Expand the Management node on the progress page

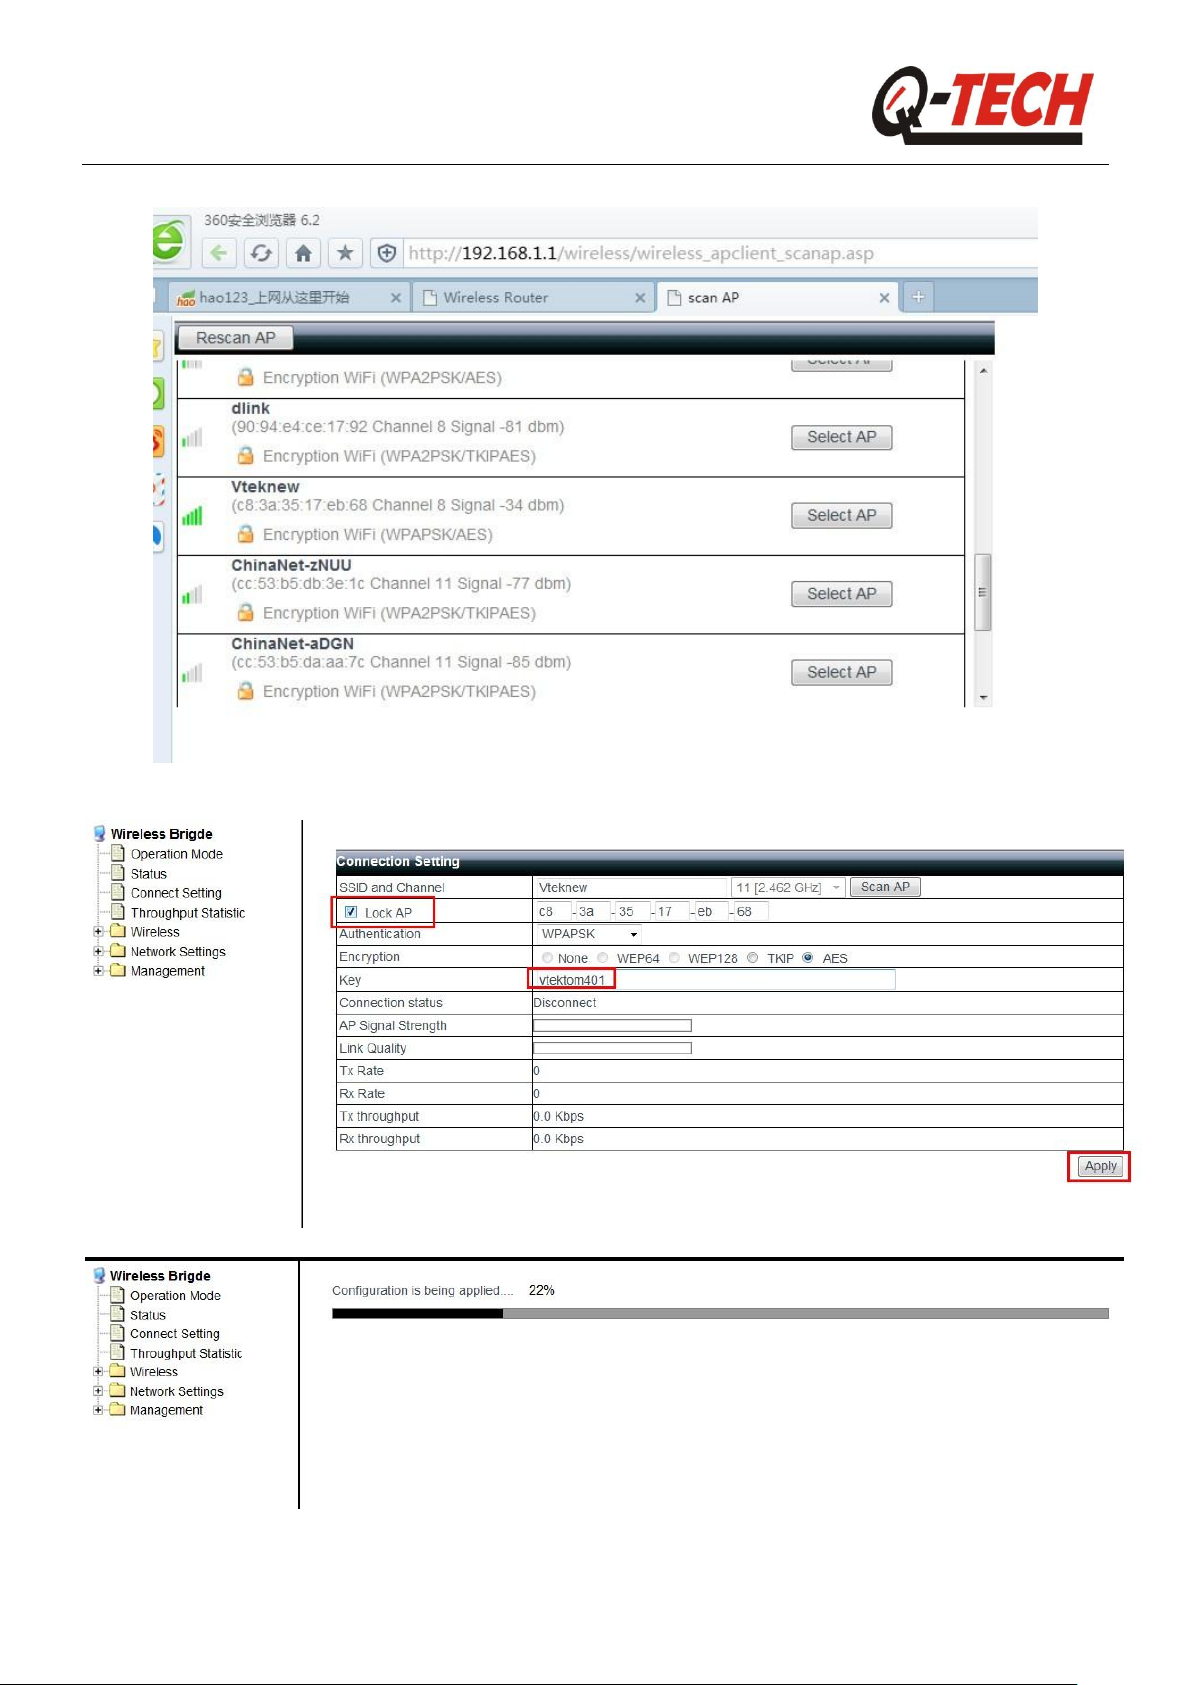(x=98, y=1410)
